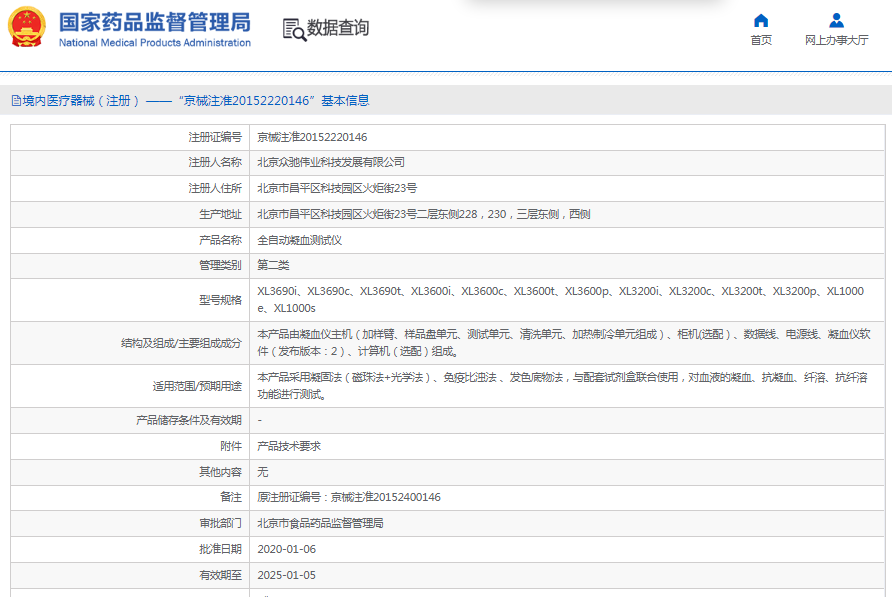Click the national emblem logo
892x597 pixels.
(x=26, y=27)
